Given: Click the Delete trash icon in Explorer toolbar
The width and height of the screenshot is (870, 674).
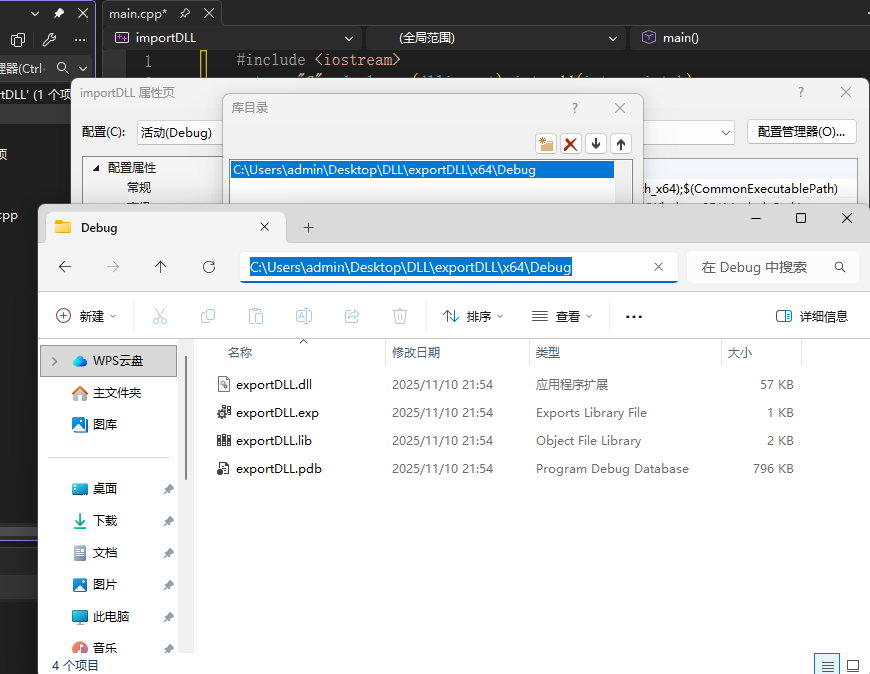Looking at the screenshot, I should pyautogui.click(x=399, y=316).
